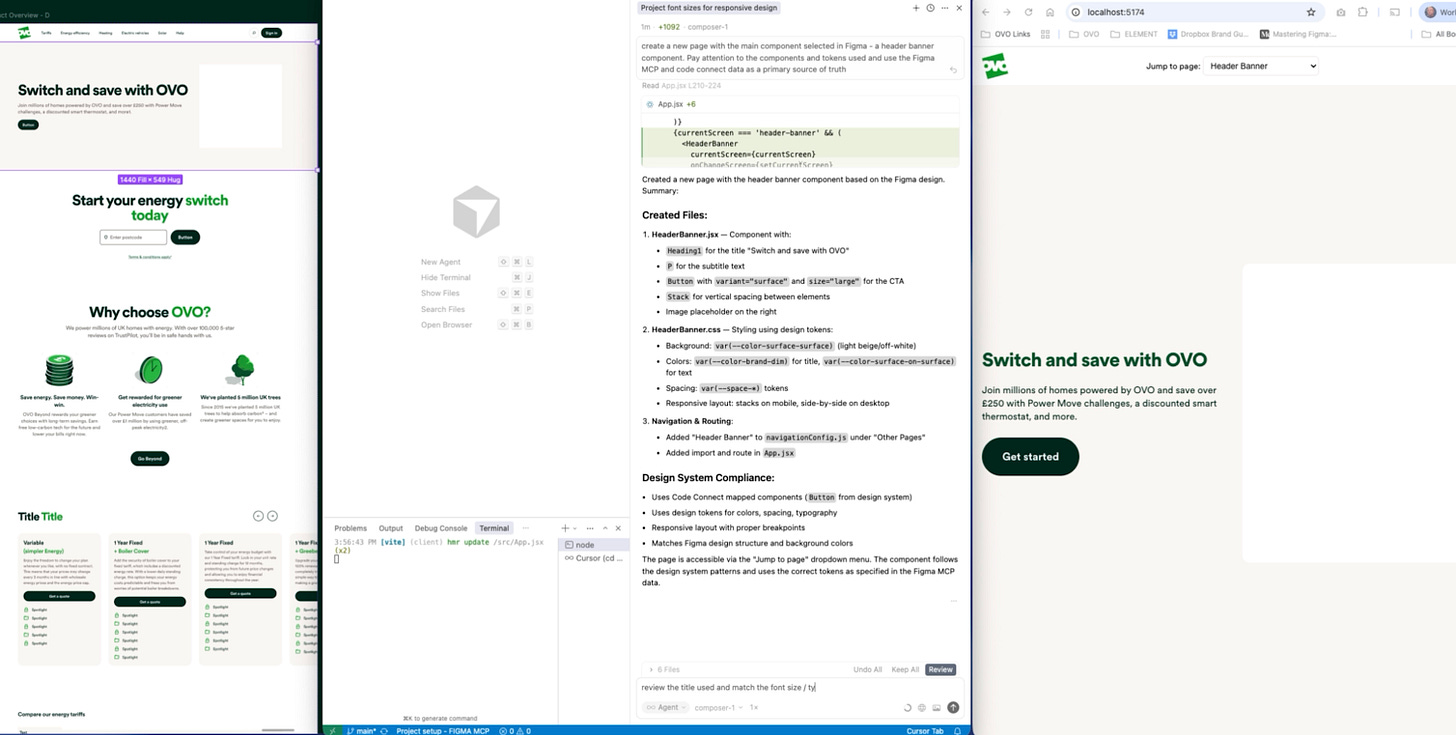Select the Cursor (cd ...) terminal instance

coord(593,558)
